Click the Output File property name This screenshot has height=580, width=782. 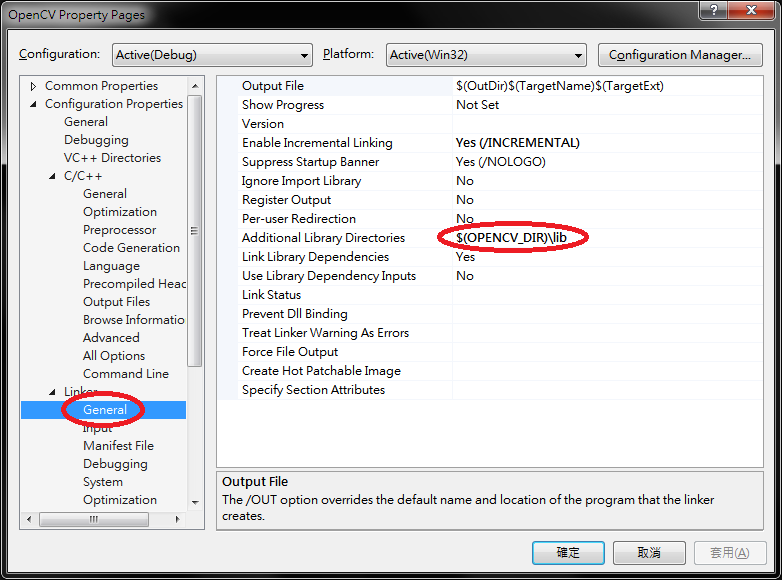pos(273,86)
